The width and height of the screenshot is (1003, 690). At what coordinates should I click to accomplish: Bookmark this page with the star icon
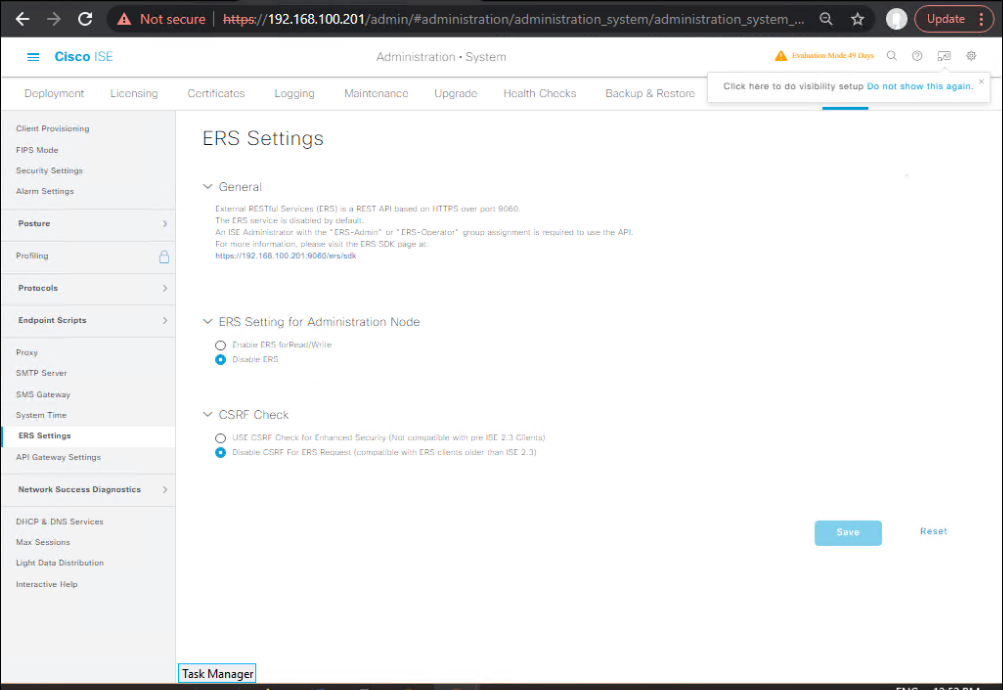click(857, 19)
